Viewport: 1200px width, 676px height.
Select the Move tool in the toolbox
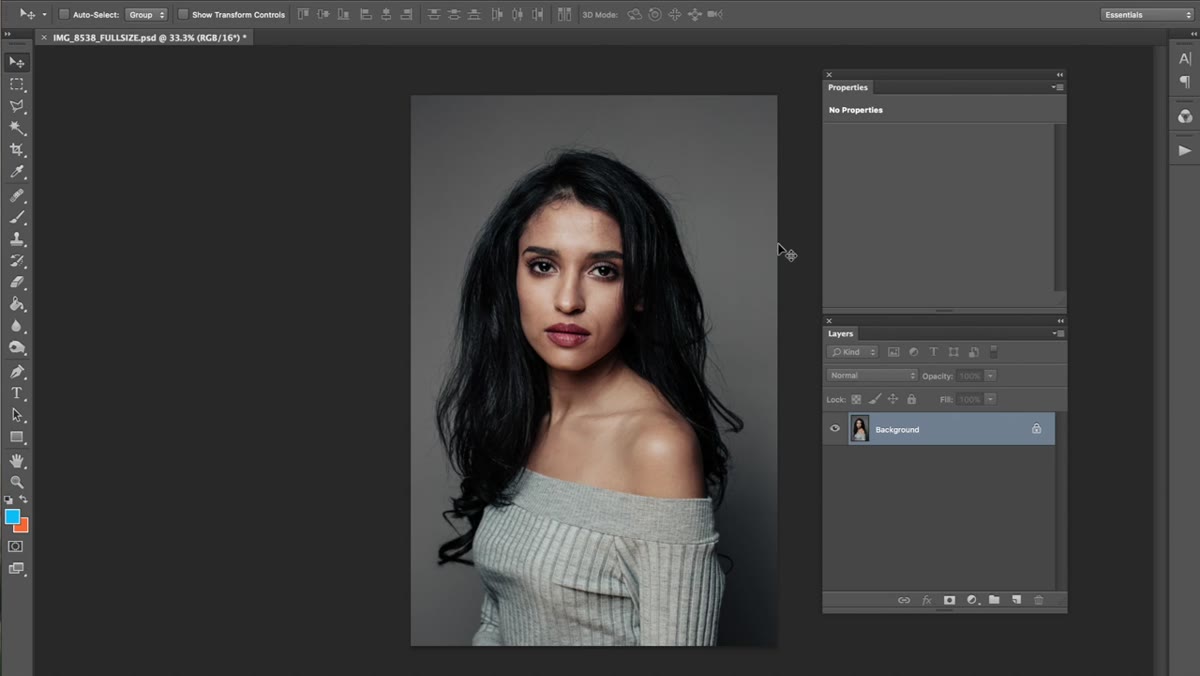click(x=17, y=62)
